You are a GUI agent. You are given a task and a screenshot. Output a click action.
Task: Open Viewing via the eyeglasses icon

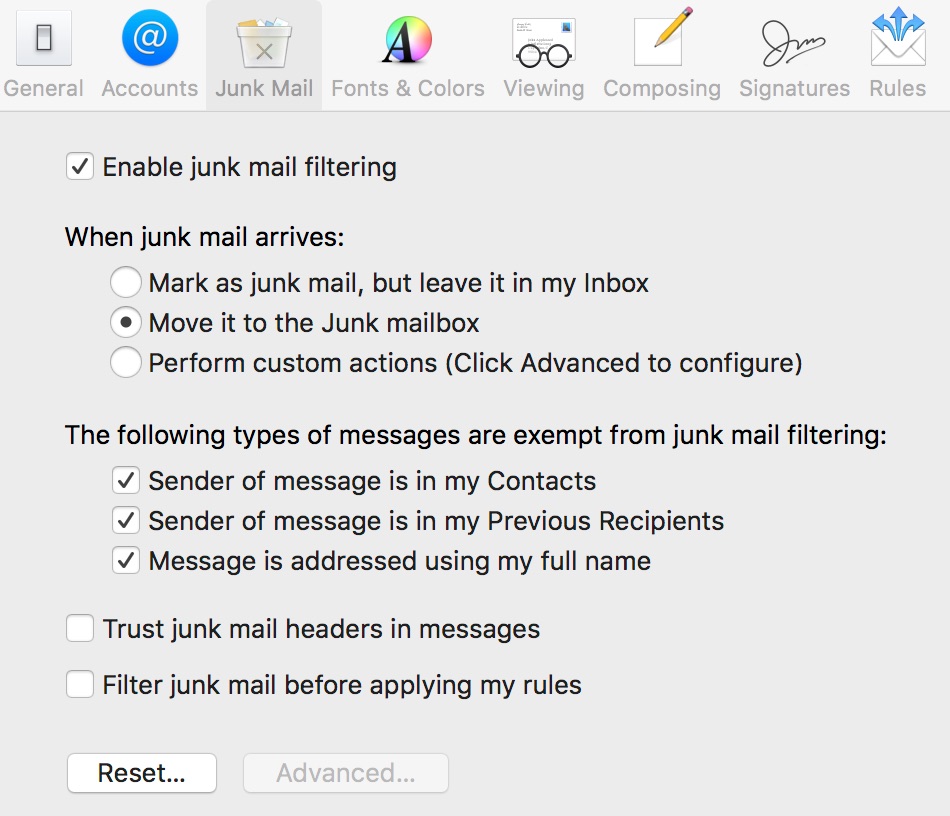coord(543,42)
